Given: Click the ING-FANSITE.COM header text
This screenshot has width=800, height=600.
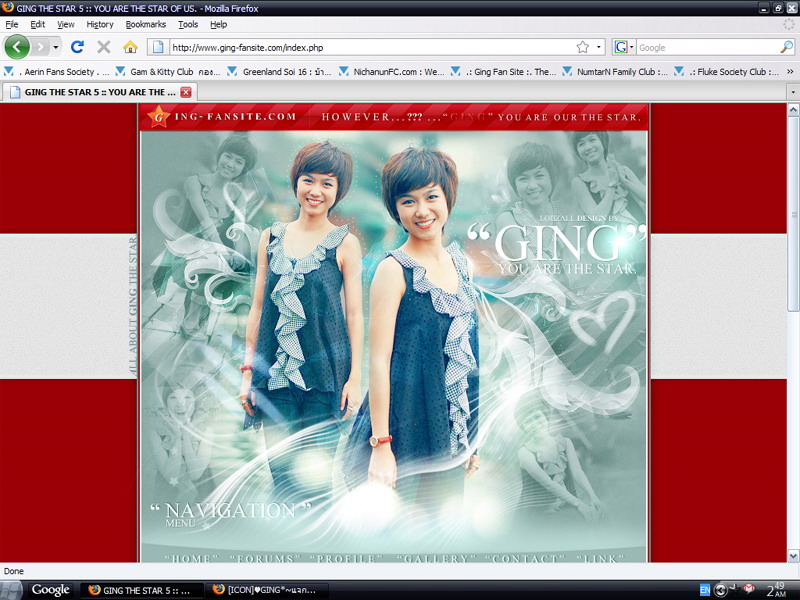Looking at the screenshot, I should point(235,117).
